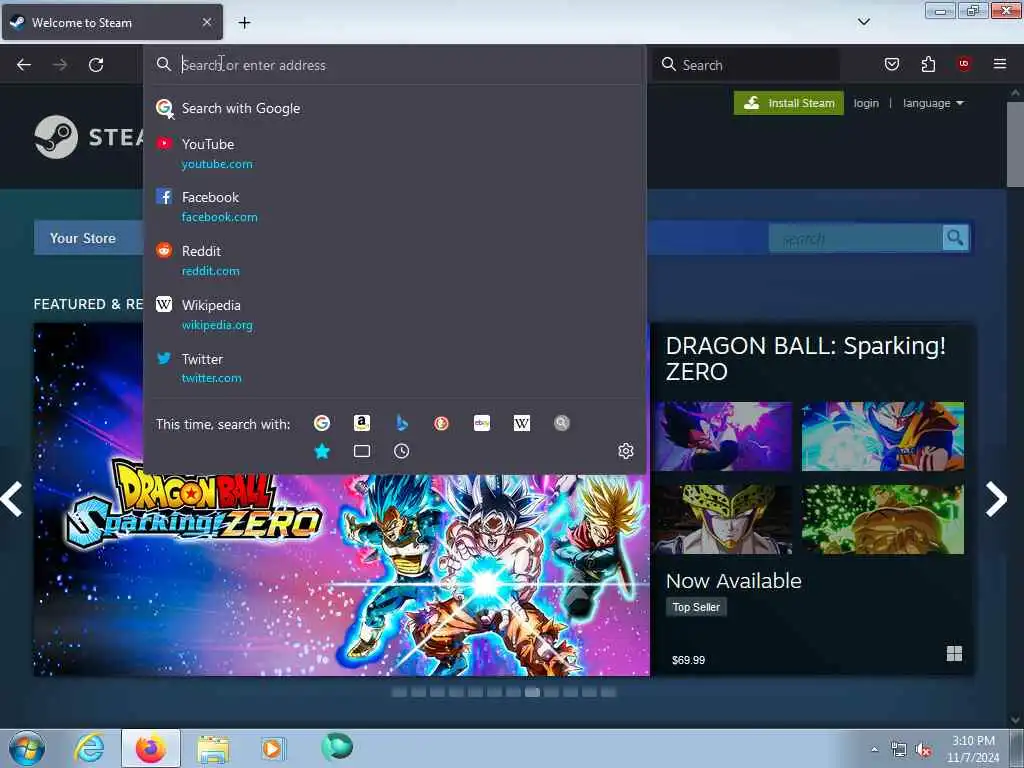Search this time with Bing icon
This screenshot has width=1024, height=768.
click(402, 423)
